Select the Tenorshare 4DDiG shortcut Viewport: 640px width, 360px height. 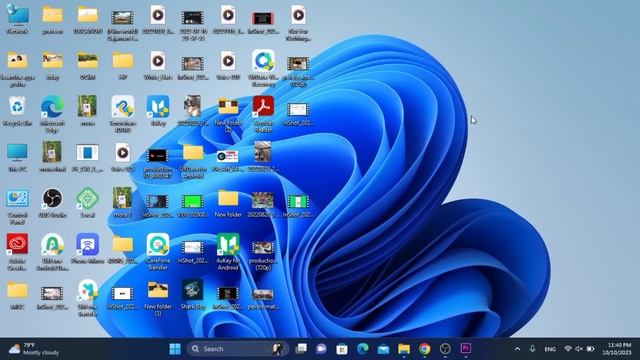(123, 113)
